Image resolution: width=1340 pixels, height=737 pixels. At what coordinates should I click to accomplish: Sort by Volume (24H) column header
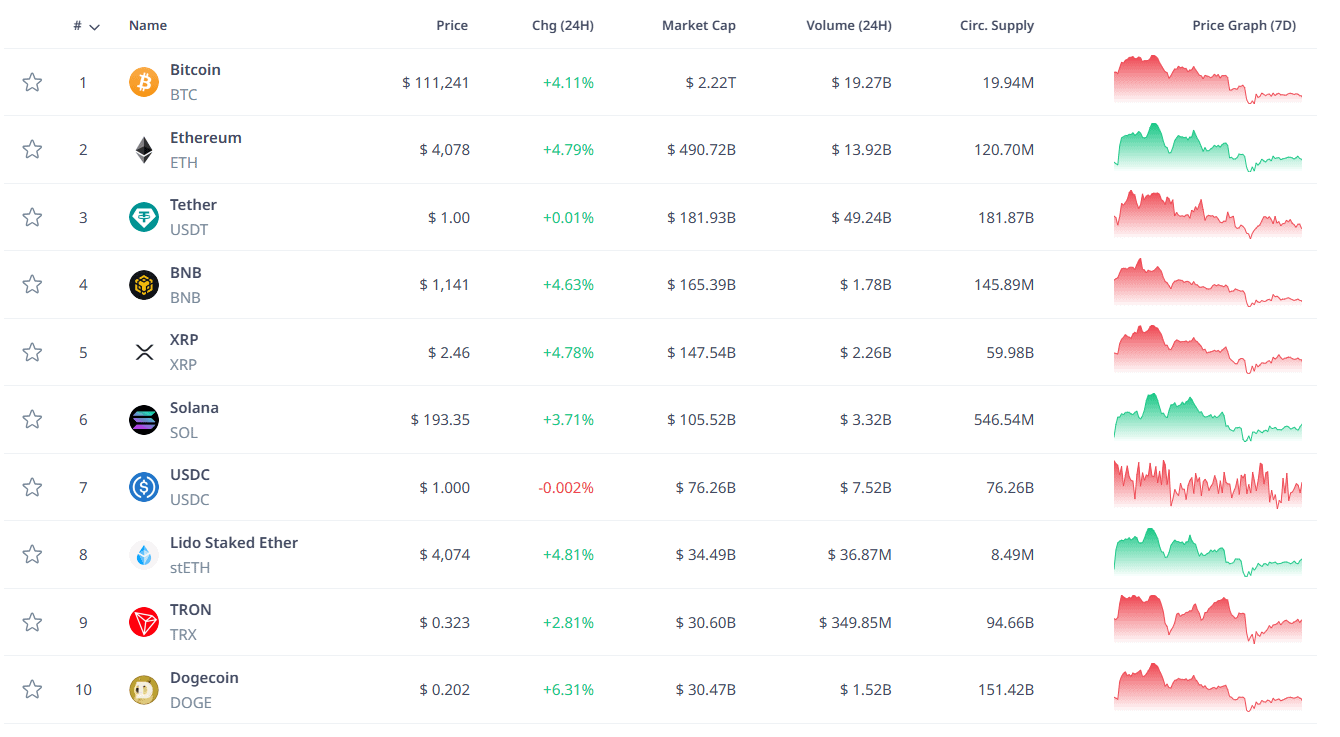tap(849, 26)
